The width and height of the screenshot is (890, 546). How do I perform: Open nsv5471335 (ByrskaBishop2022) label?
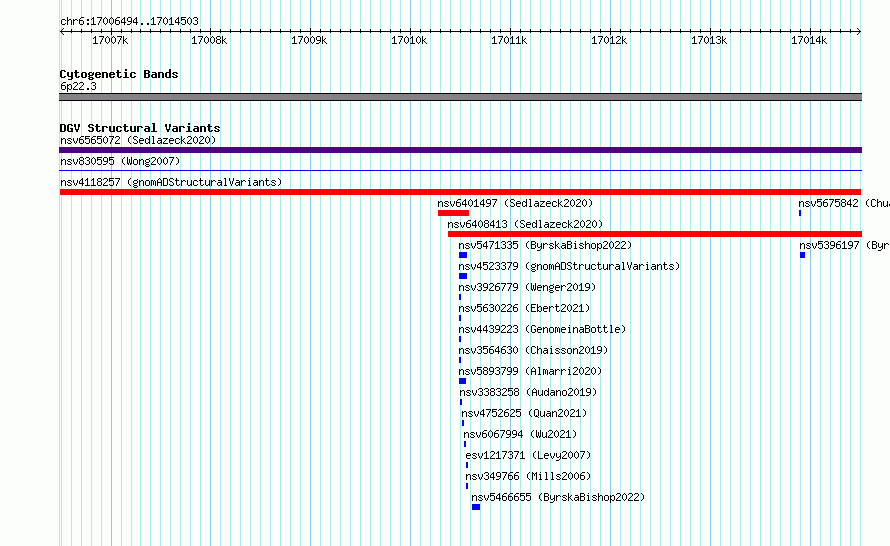click(x=545, y=245)
